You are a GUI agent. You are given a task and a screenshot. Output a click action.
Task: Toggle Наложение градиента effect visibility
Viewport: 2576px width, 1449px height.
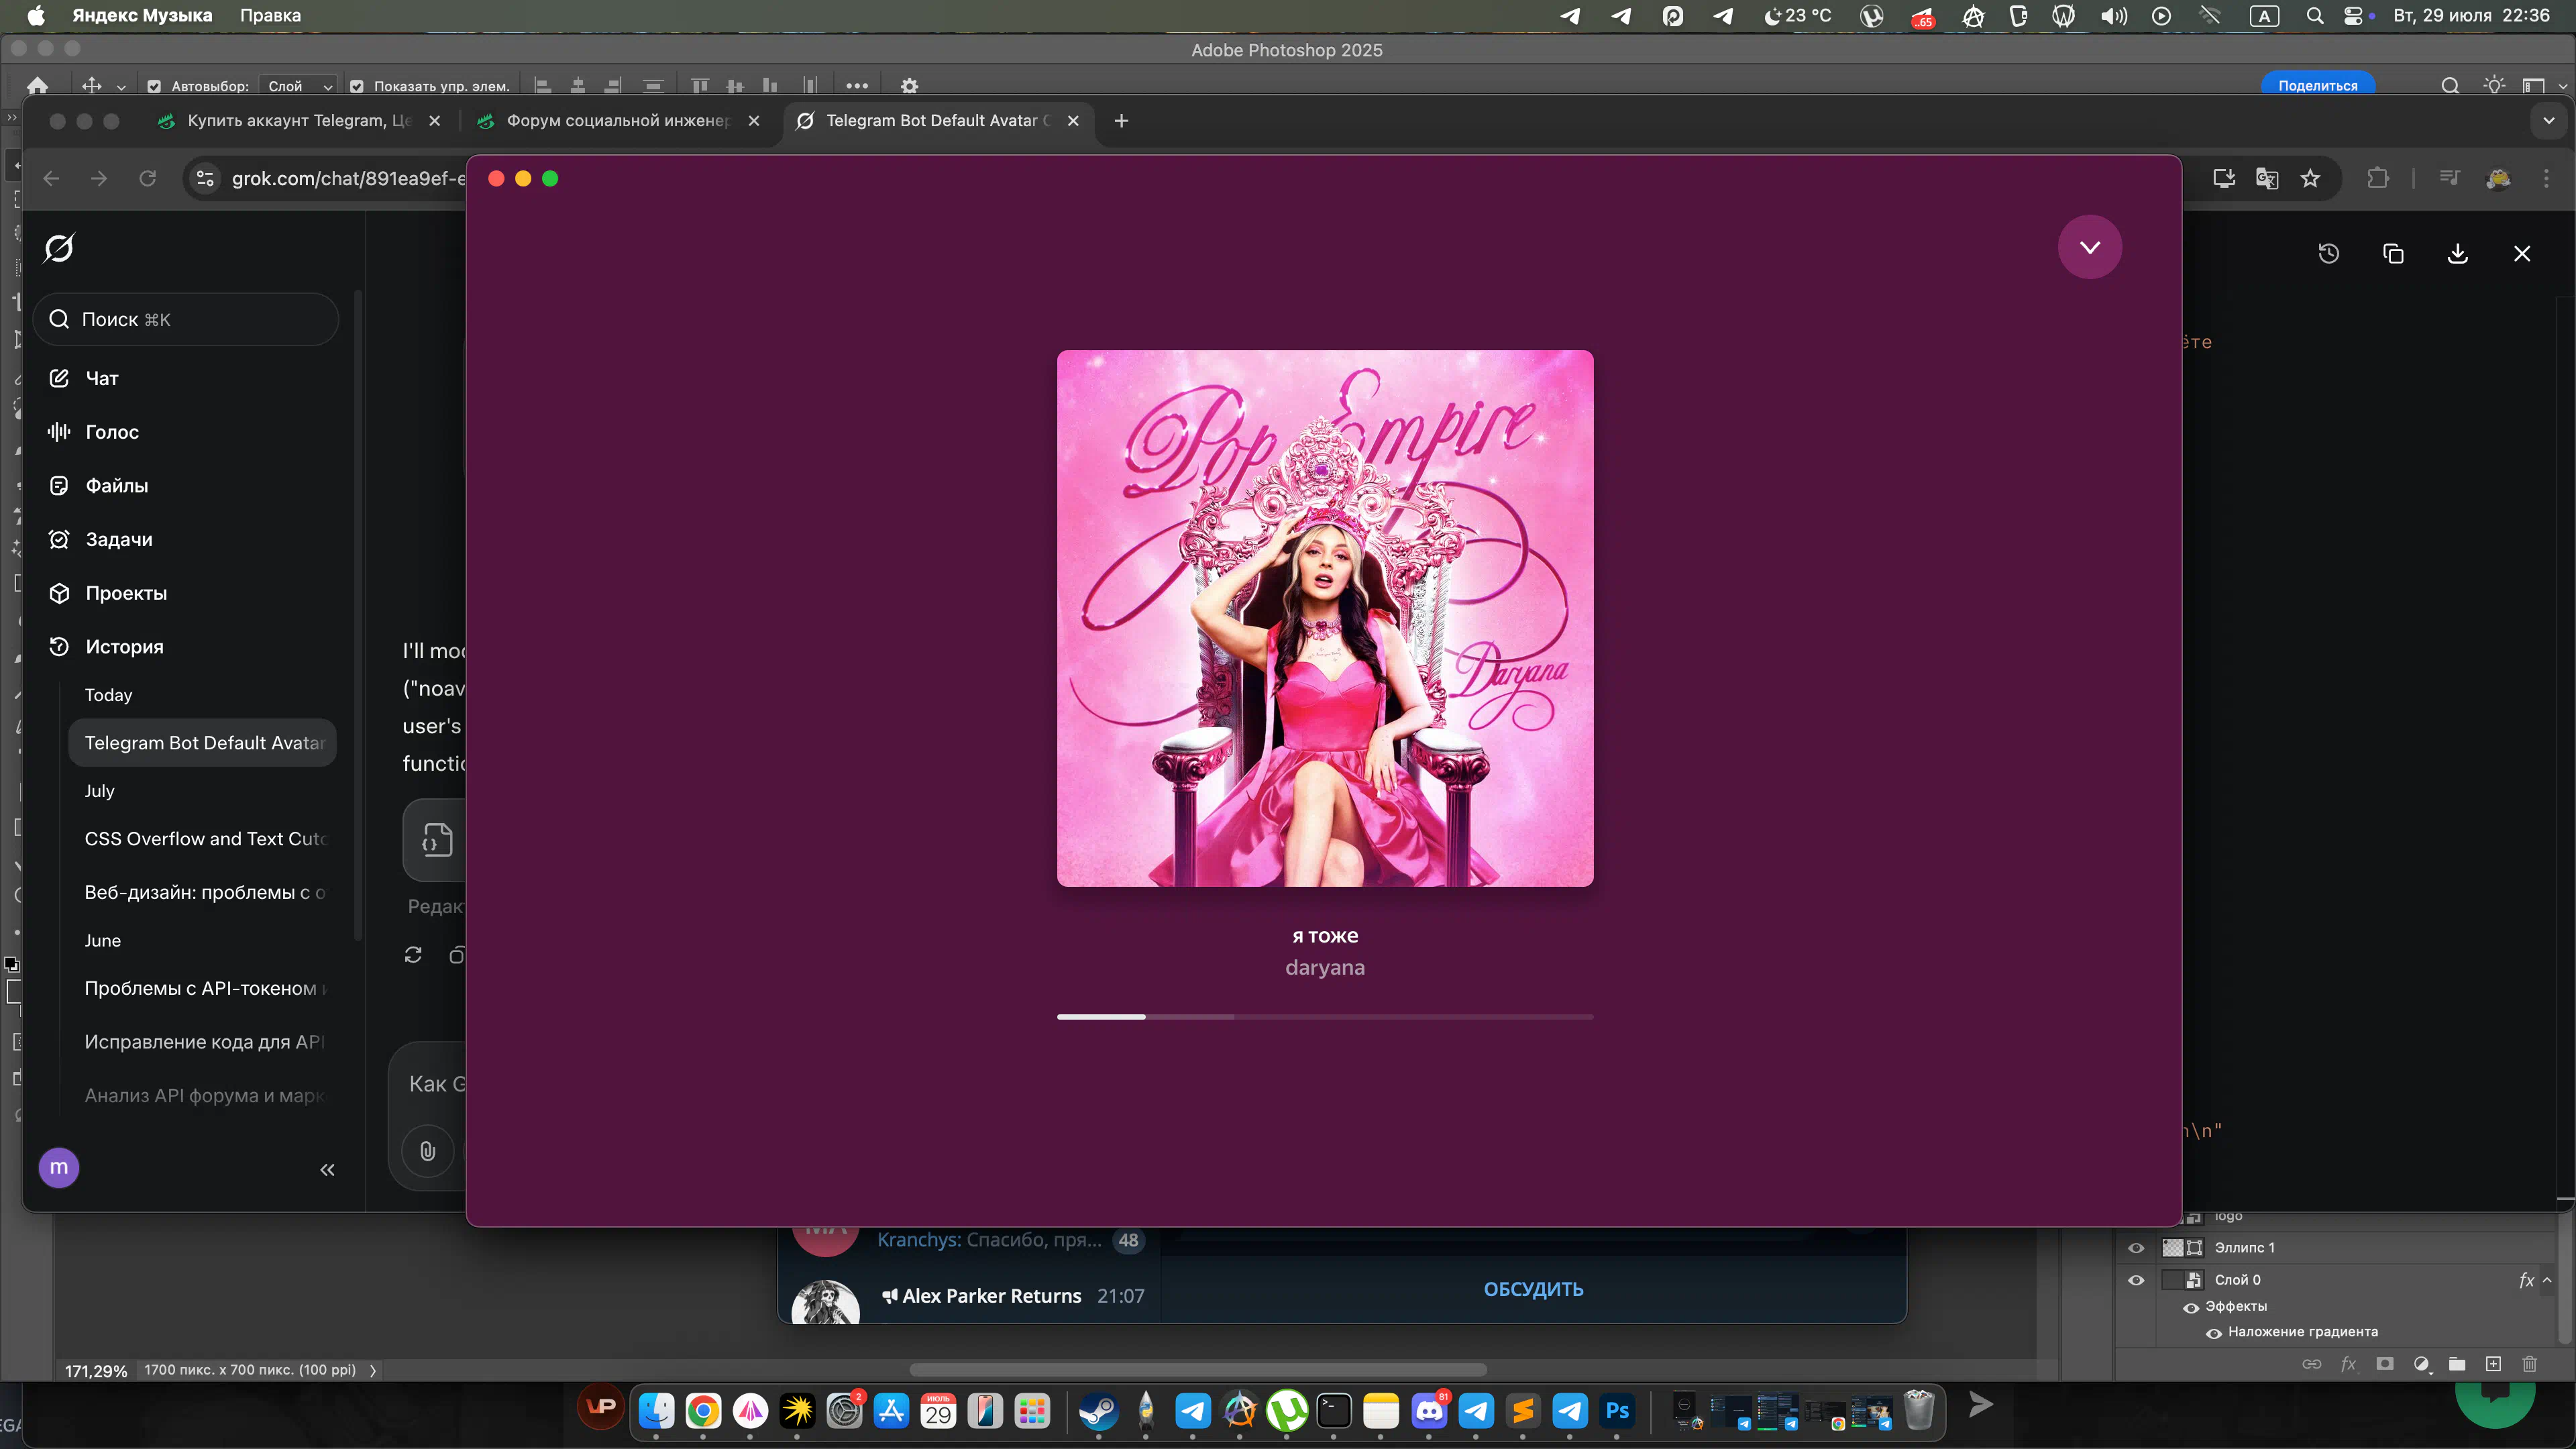pyautogui.click(x=2214, y=1332)
